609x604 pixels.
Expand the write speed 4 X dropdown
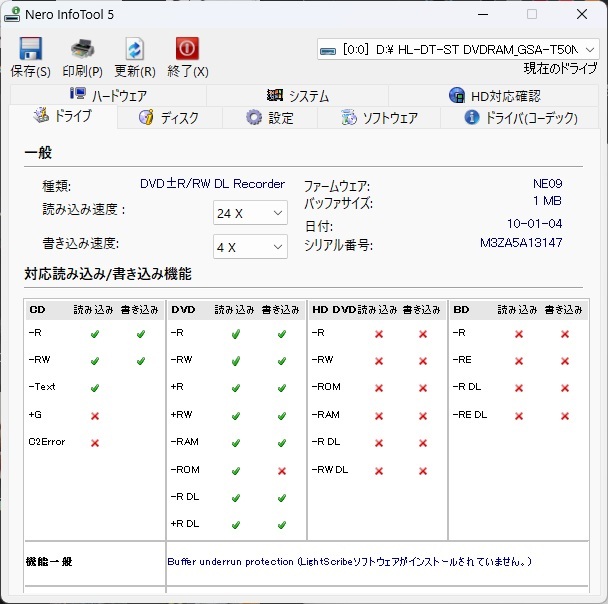tap(250, 247)
